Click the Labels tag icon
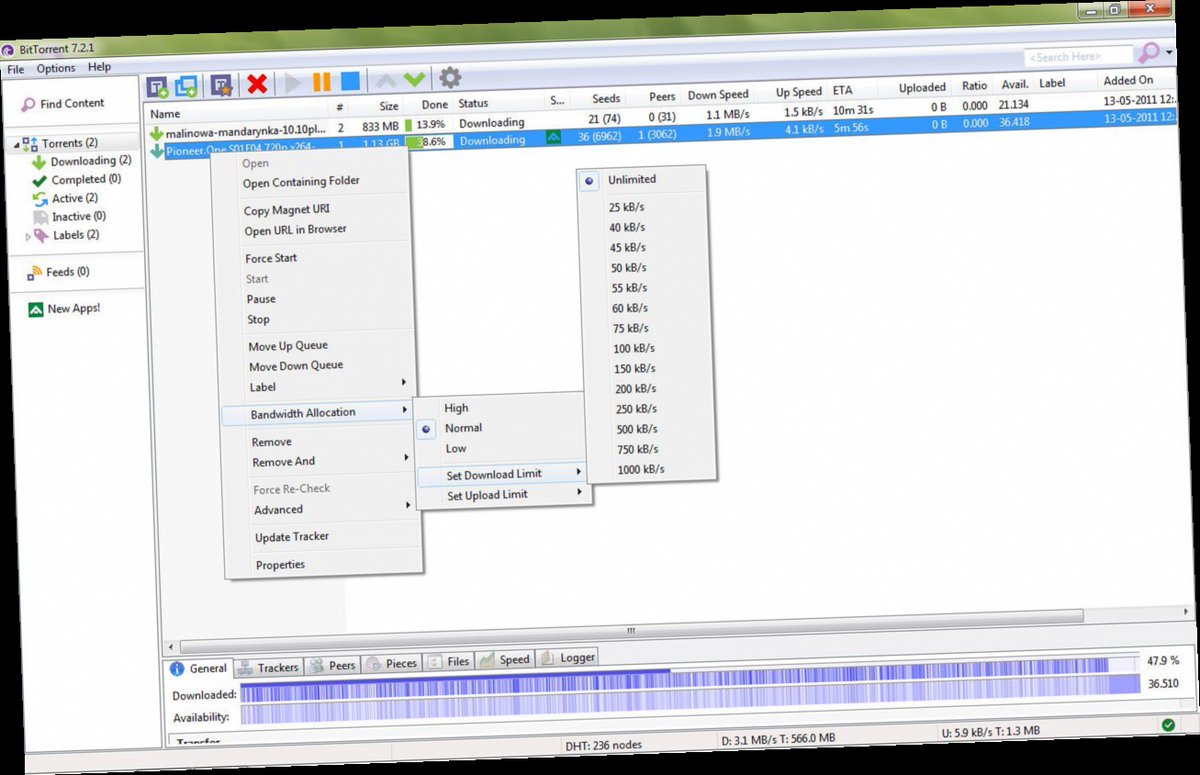The image size is (1200, 775). click(x=41, y=236)
